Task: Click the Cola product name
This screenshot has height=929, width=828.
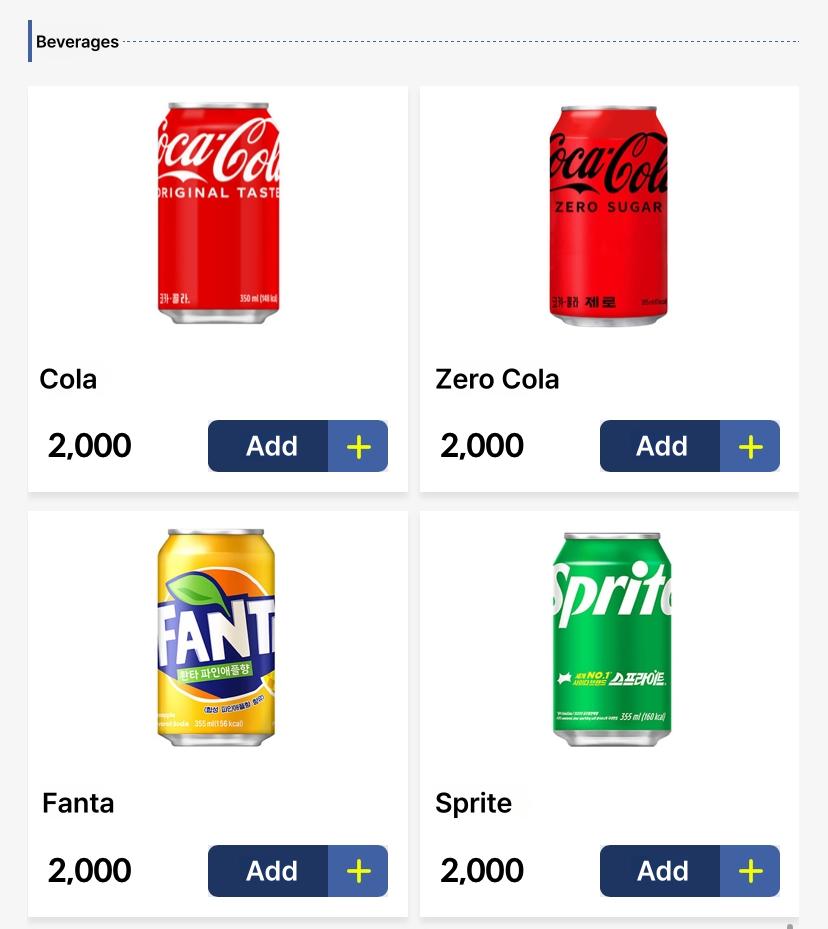Action: coord(68,379)
